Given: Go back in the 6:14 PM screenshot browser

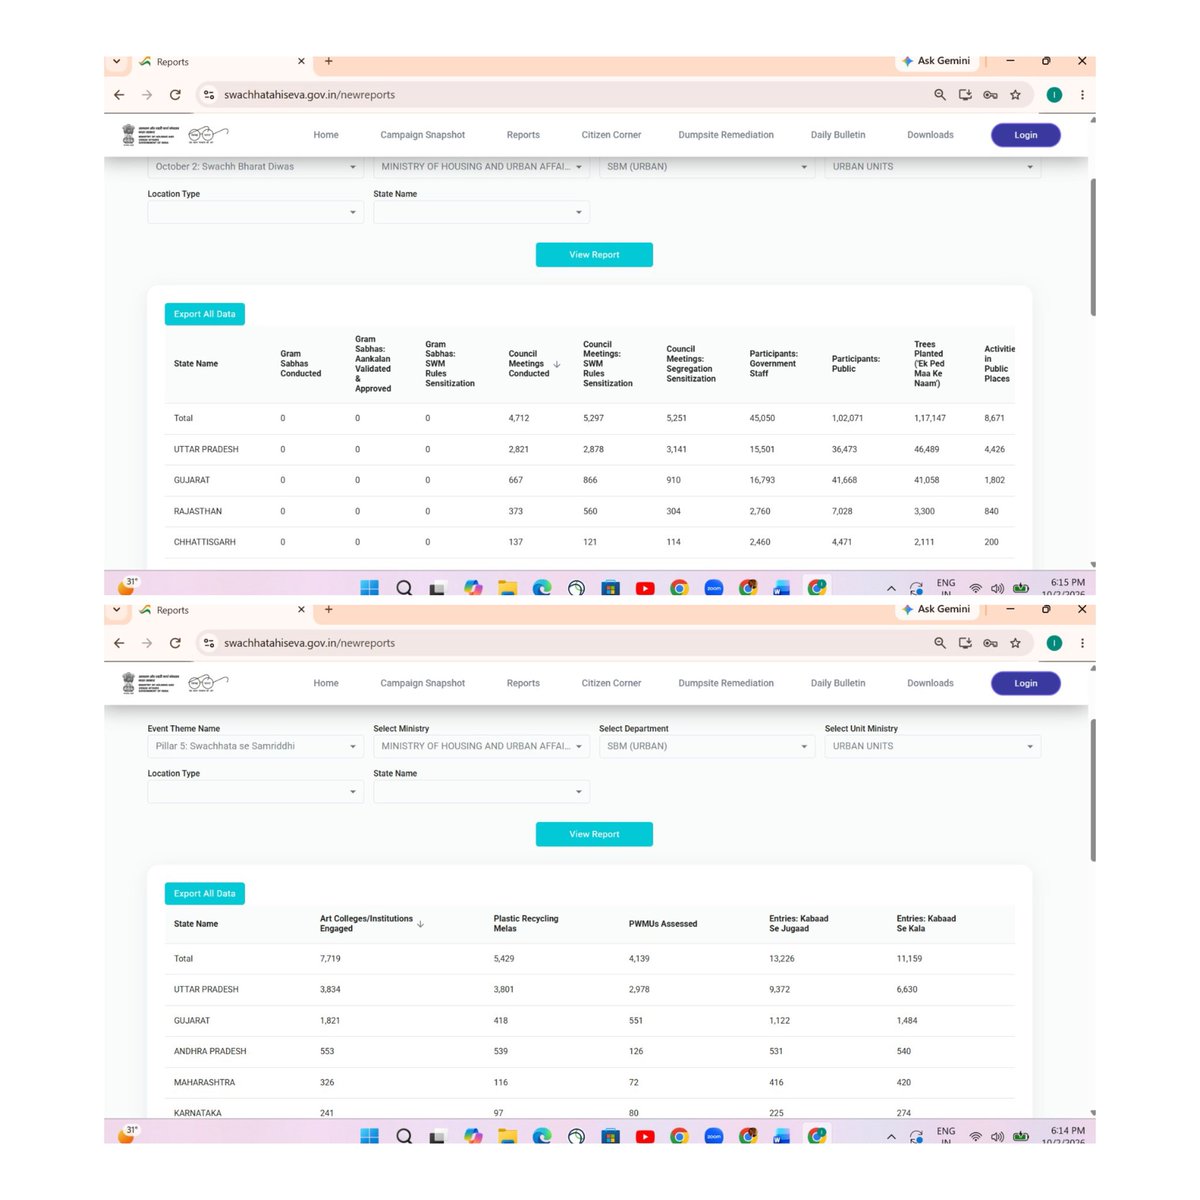Looking at the screenshot, I should tap(119, 643).
